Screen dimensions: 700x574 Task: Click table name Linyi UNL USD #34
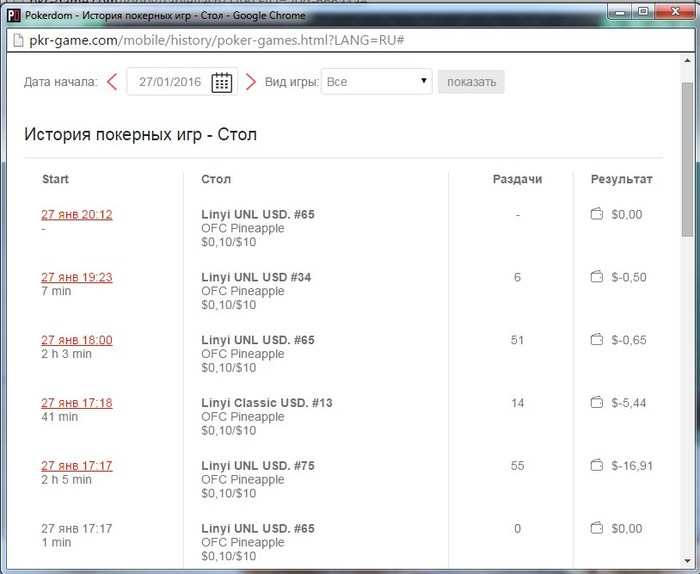point(256,277)
